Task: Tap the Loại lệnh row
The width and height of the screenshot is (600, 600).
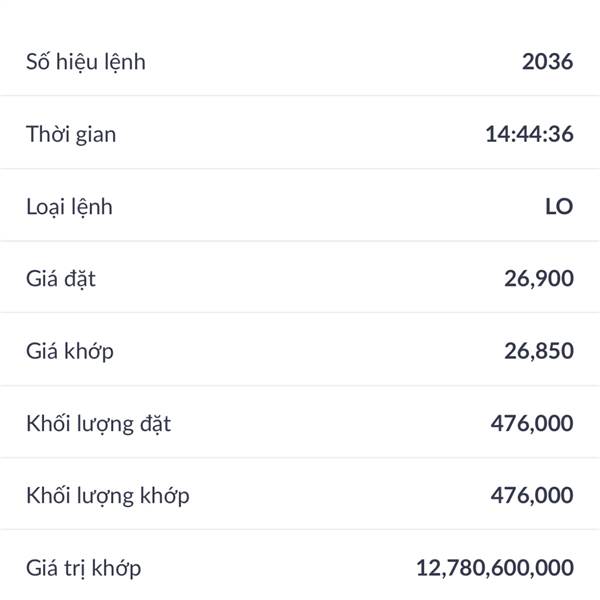Action: [x=300, y=205]
